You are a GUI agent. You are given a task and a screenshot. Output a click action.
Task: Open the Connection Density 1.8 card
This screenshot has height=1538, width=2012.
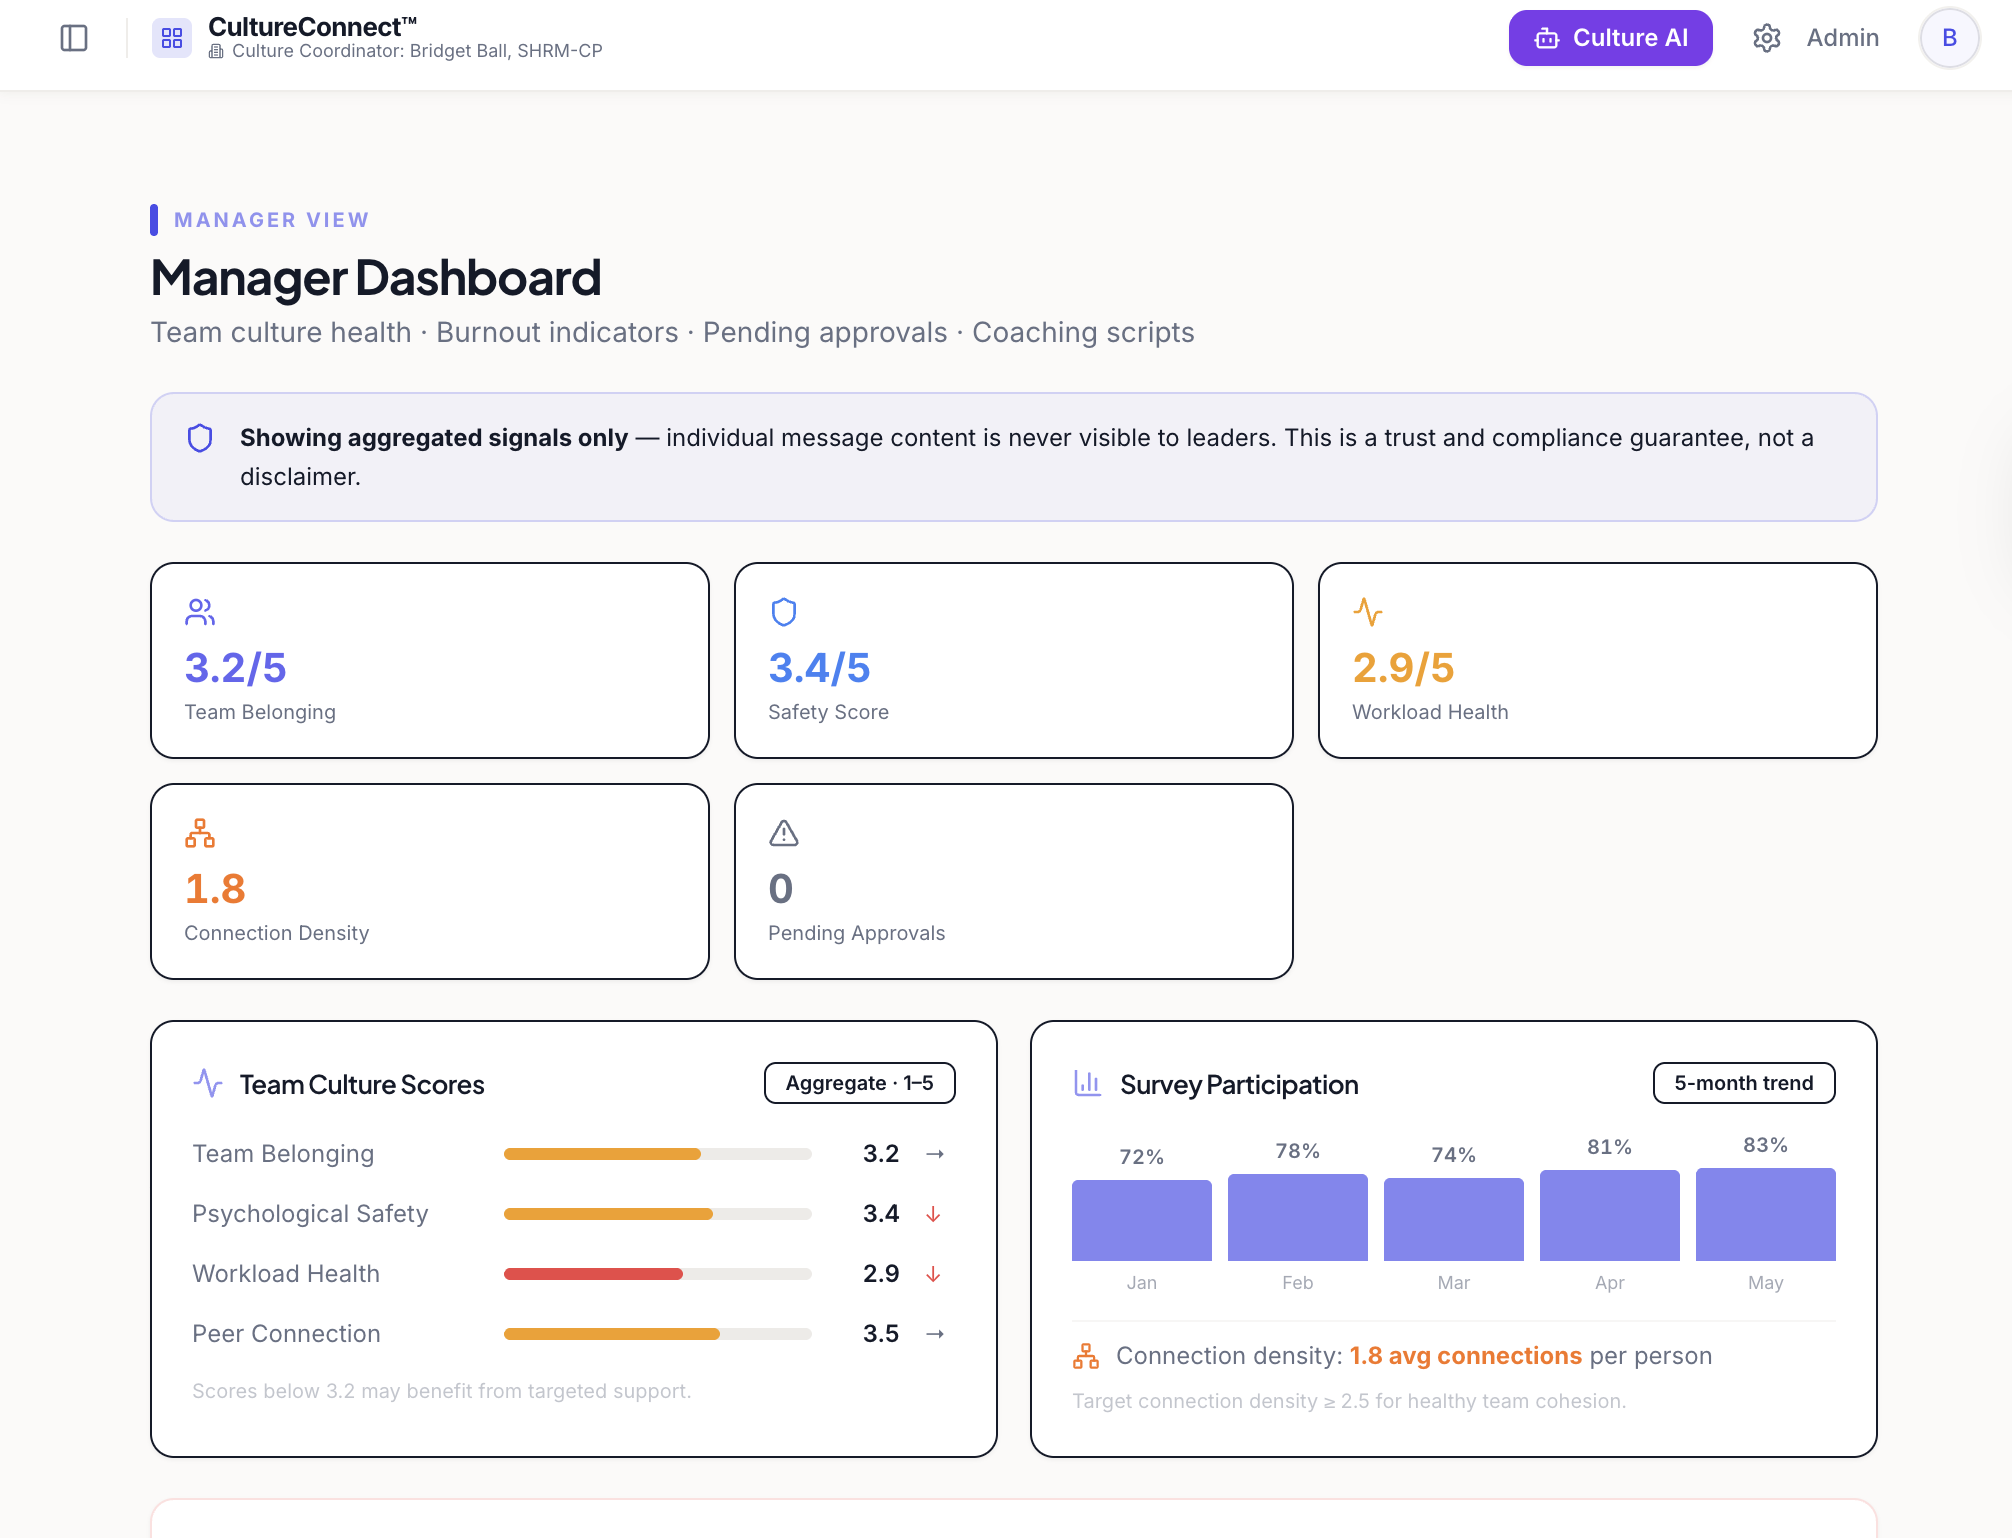pyautogui.click(x=430, y=881)
